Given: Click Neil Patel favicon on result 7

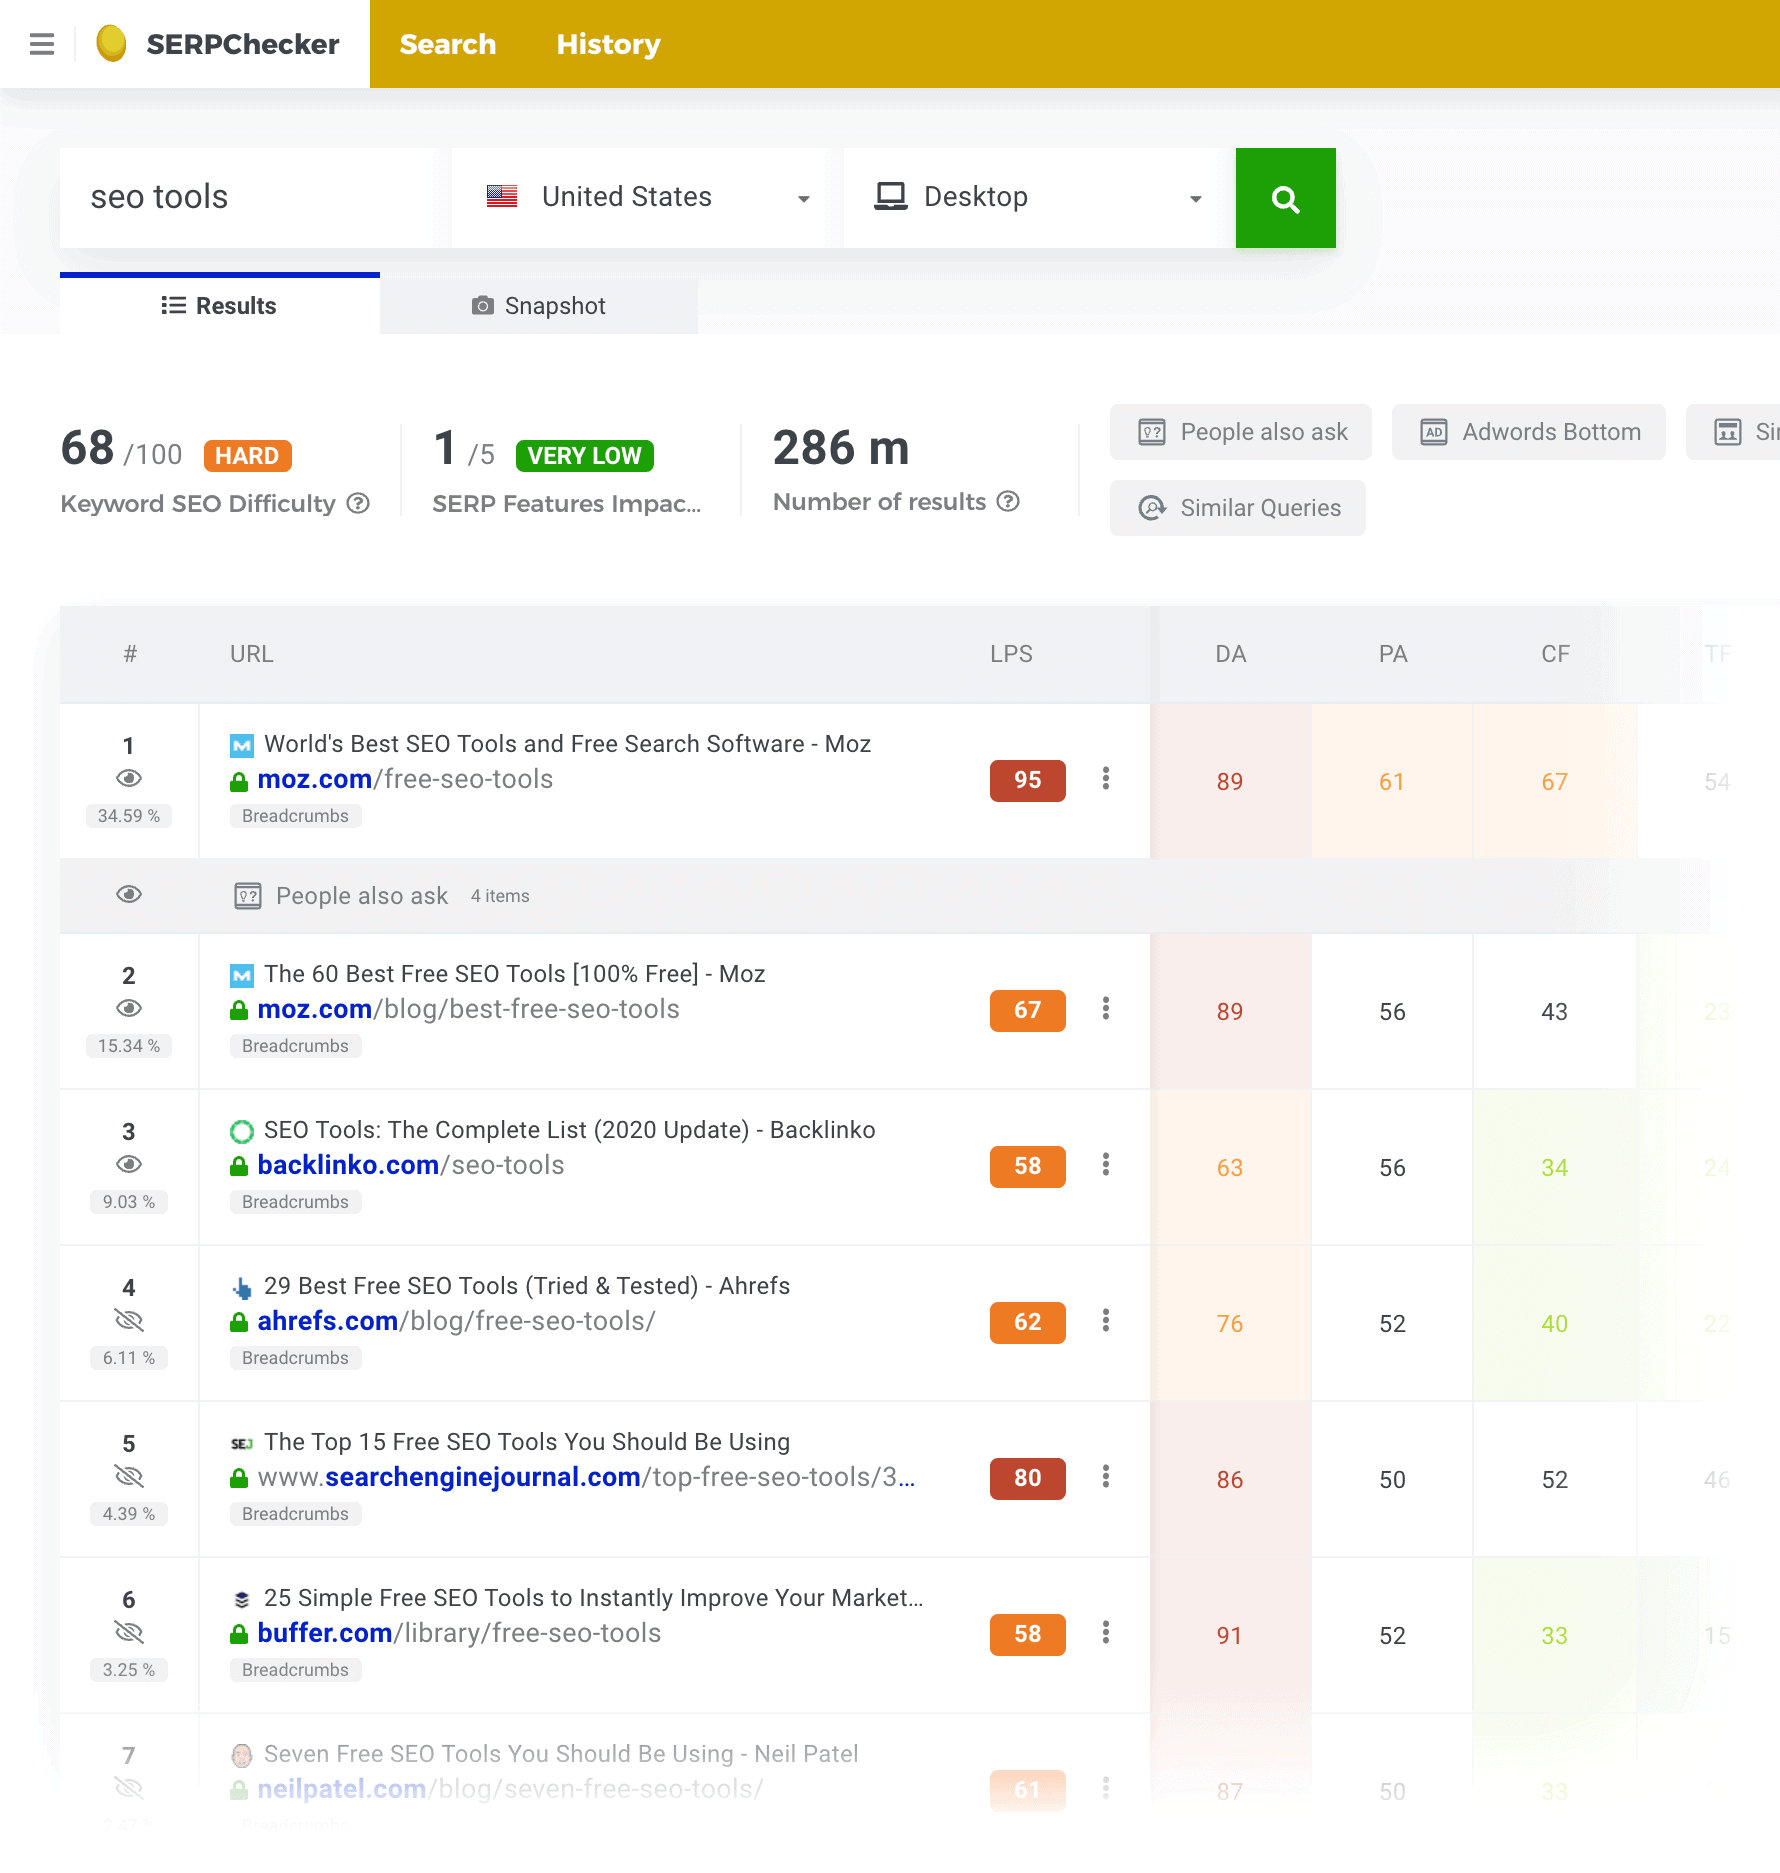Looking at the screenshot, I should pos(241,1755).
